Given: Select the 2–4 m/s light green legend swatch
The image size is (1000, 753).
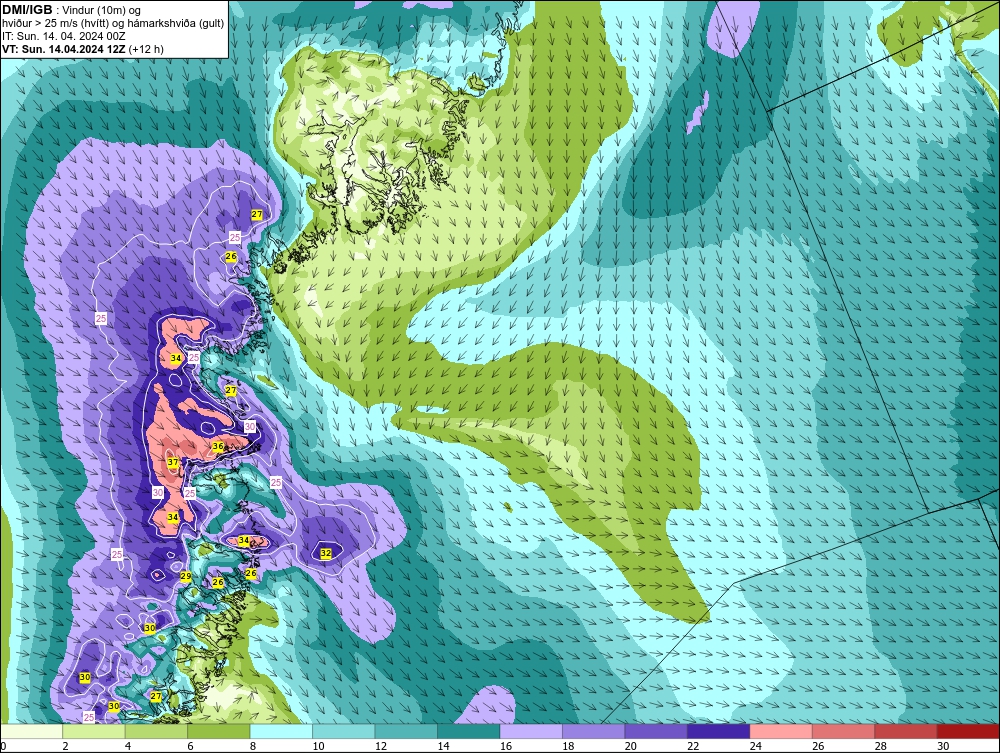Looking at the screenshot, I should [94, 731].
